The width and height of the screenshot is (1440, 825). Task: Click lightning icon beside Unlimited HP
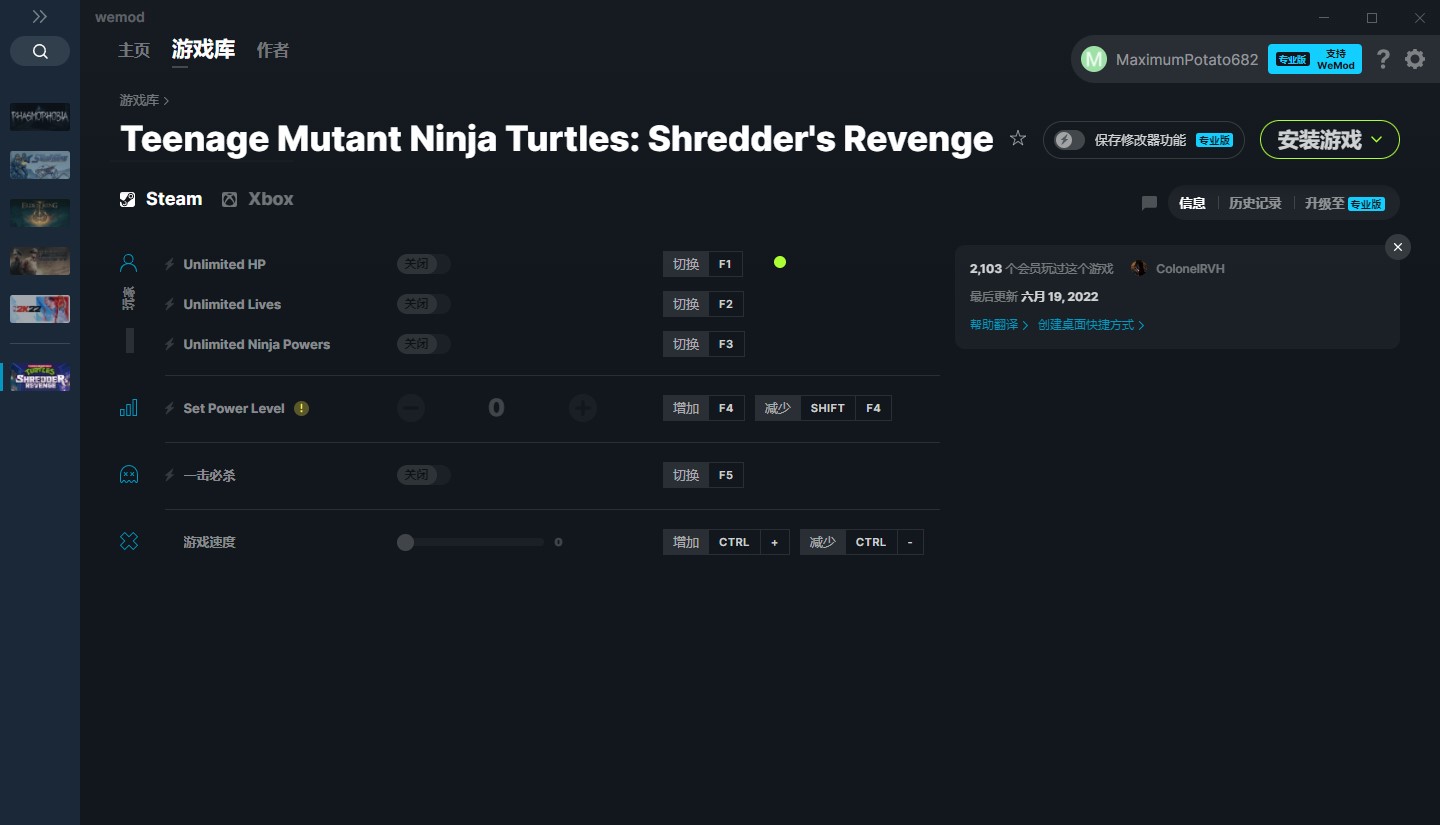point(170,264)
